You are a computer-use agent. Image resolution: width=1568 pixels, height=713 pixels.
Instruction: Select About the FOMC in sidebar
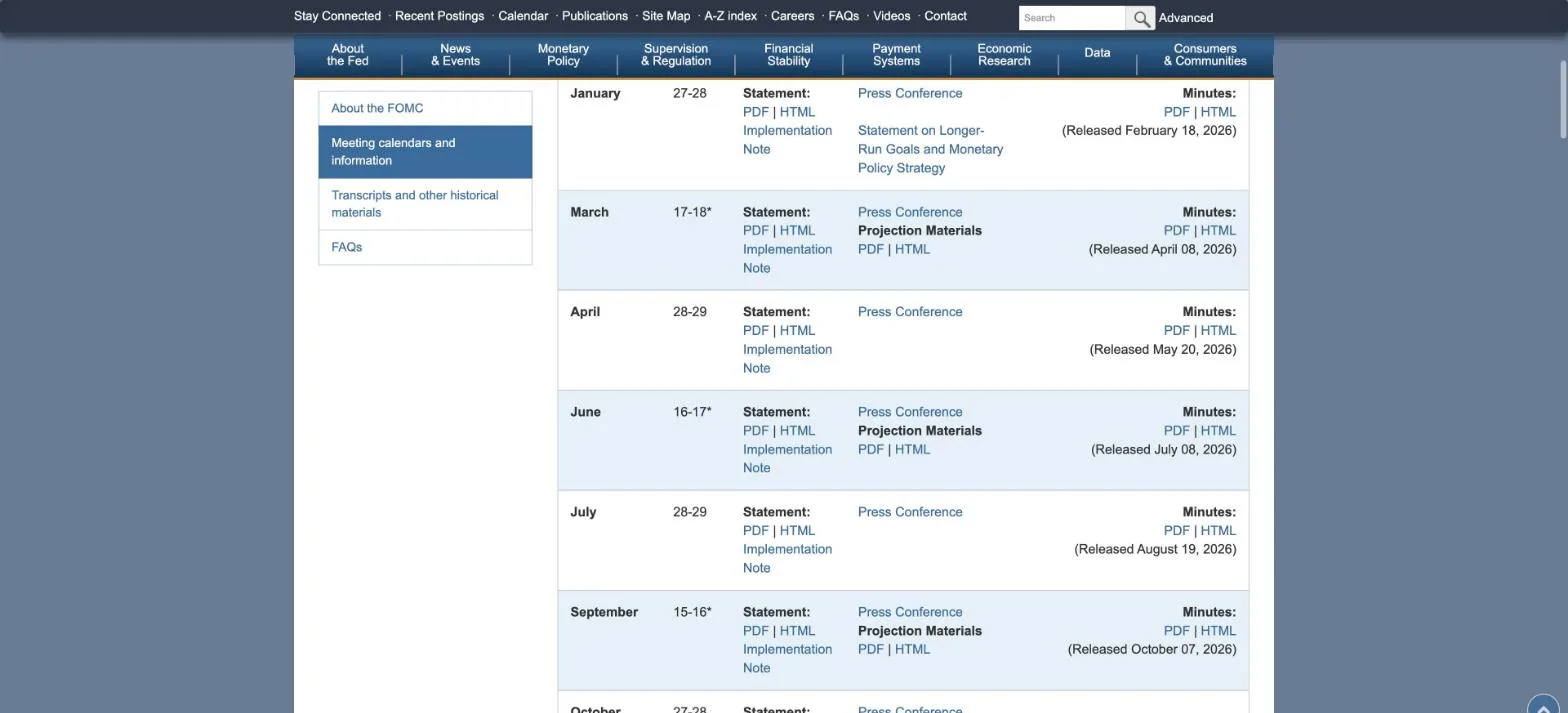425,108
